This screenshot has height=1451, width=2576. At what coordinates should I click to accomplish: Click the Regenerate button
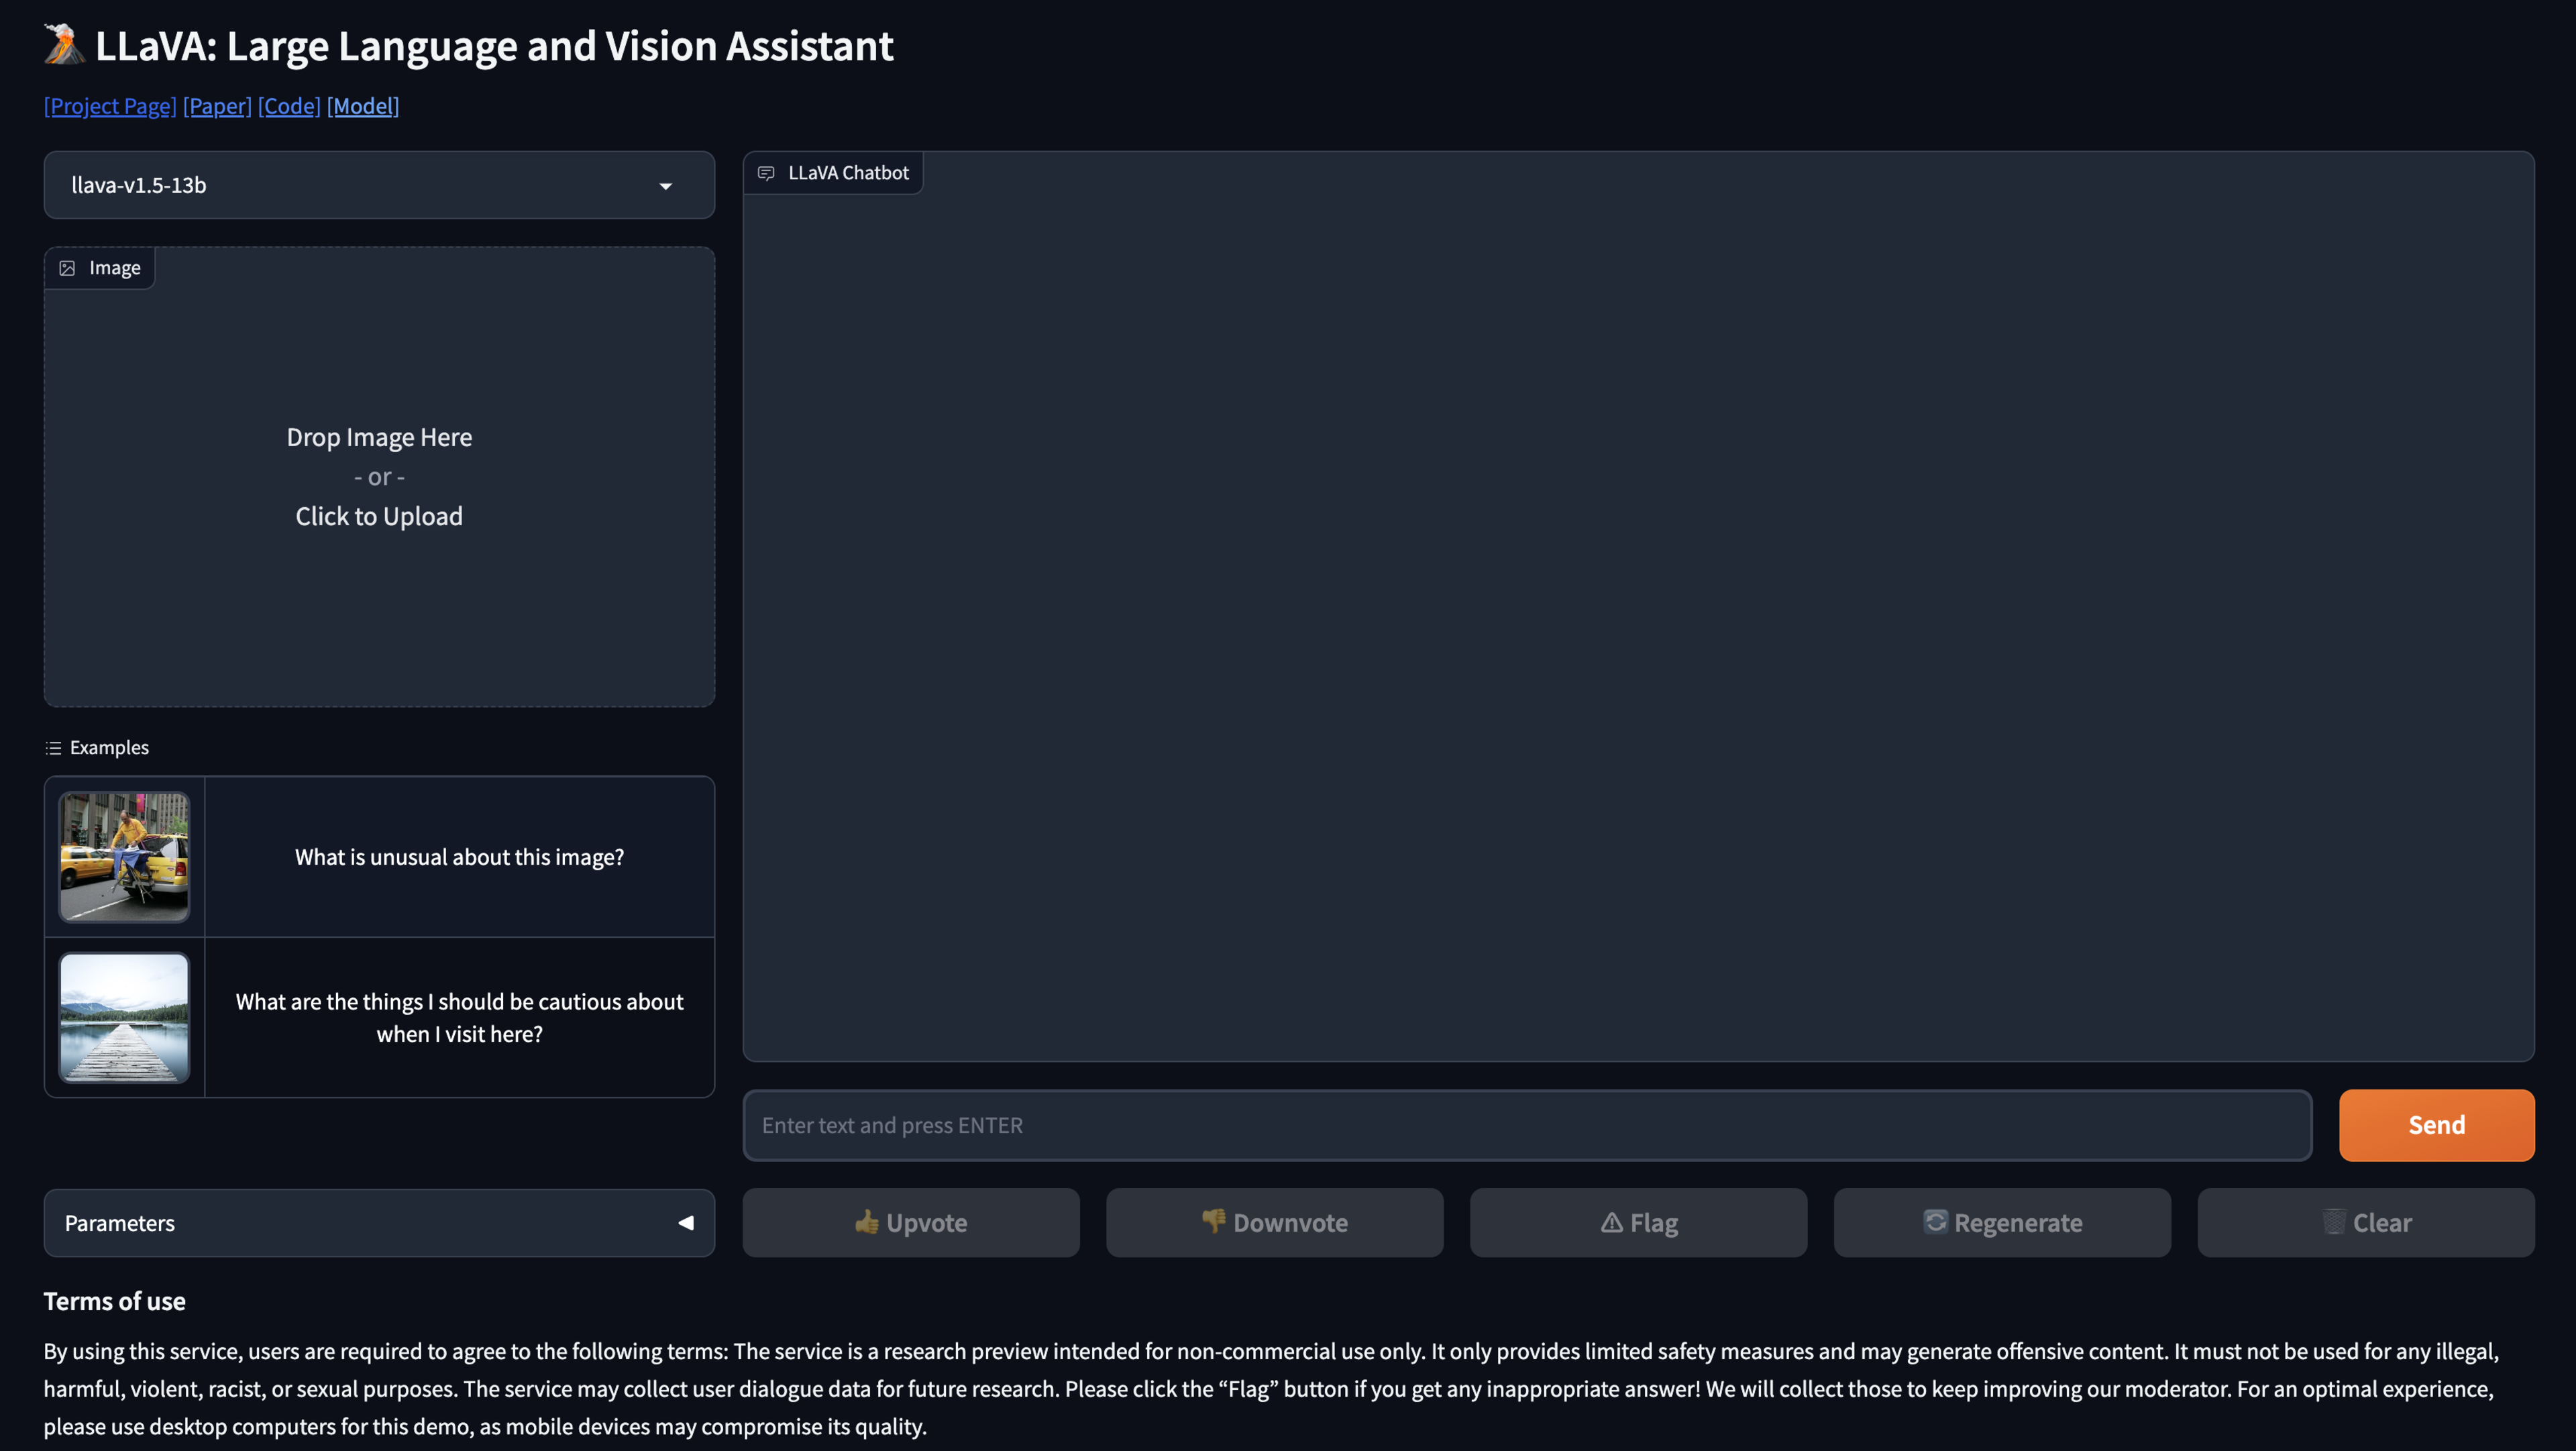click(2002, 1223)
